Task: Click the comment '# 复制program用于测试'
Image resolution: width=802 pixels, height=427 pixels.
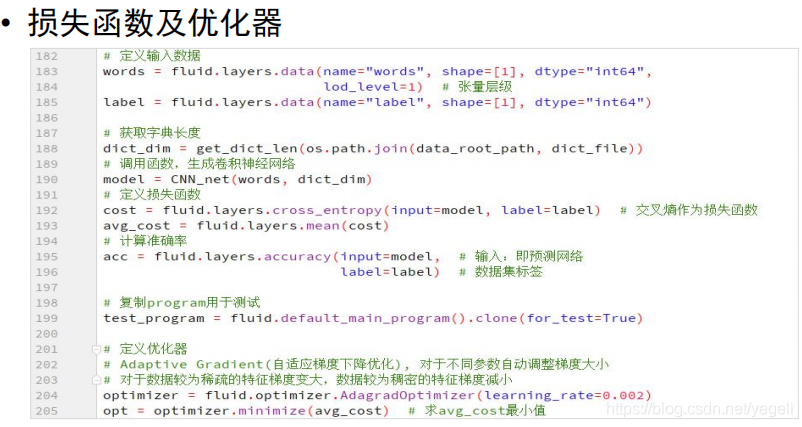Action: tap(182, 303)
